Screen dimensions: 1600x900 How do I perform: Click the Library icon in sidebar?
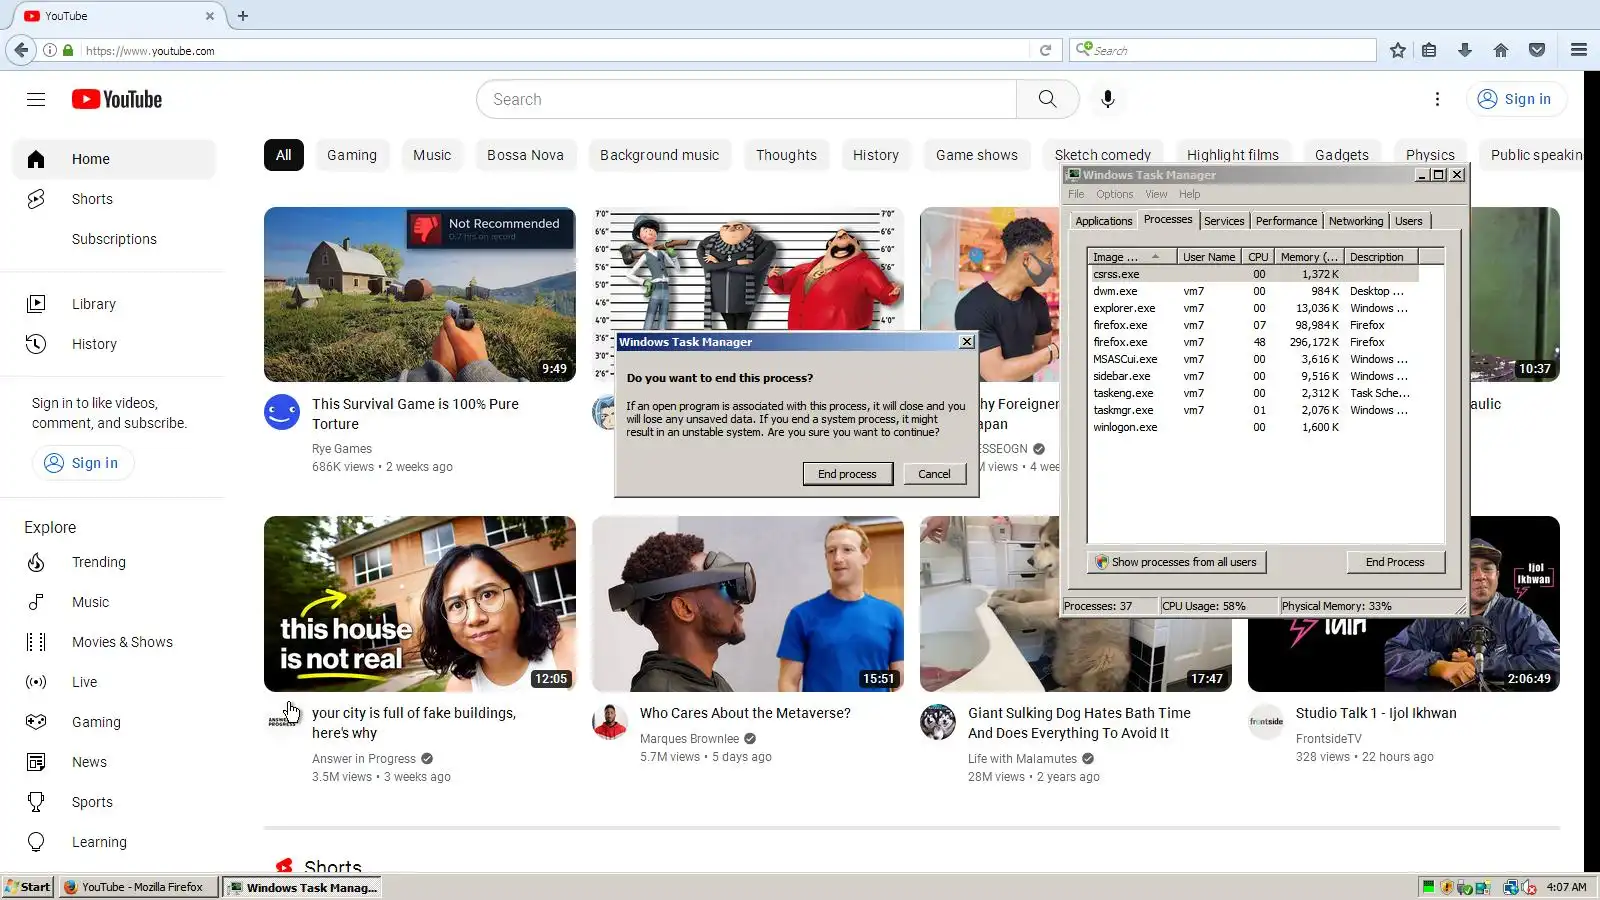pyautogui.click(x=36, y=304)
